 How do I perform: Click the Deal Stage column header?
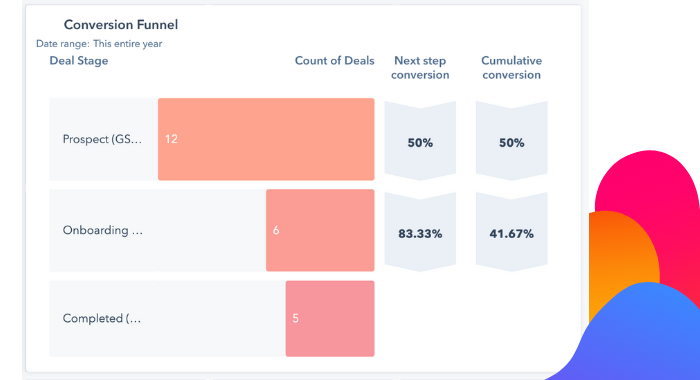click(79, 61)
